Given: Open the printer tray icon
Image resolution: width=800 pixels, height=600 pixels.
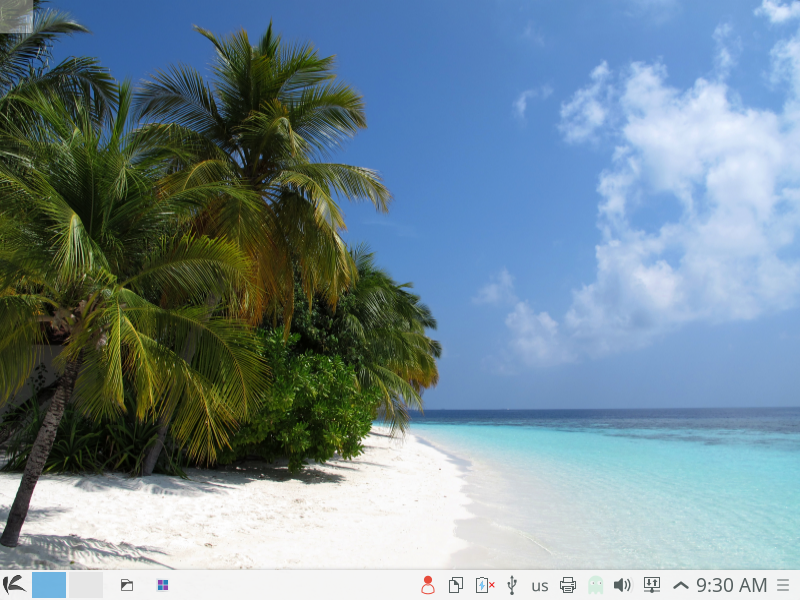Looking at the screenshot, I should click(x=568, y=585).
